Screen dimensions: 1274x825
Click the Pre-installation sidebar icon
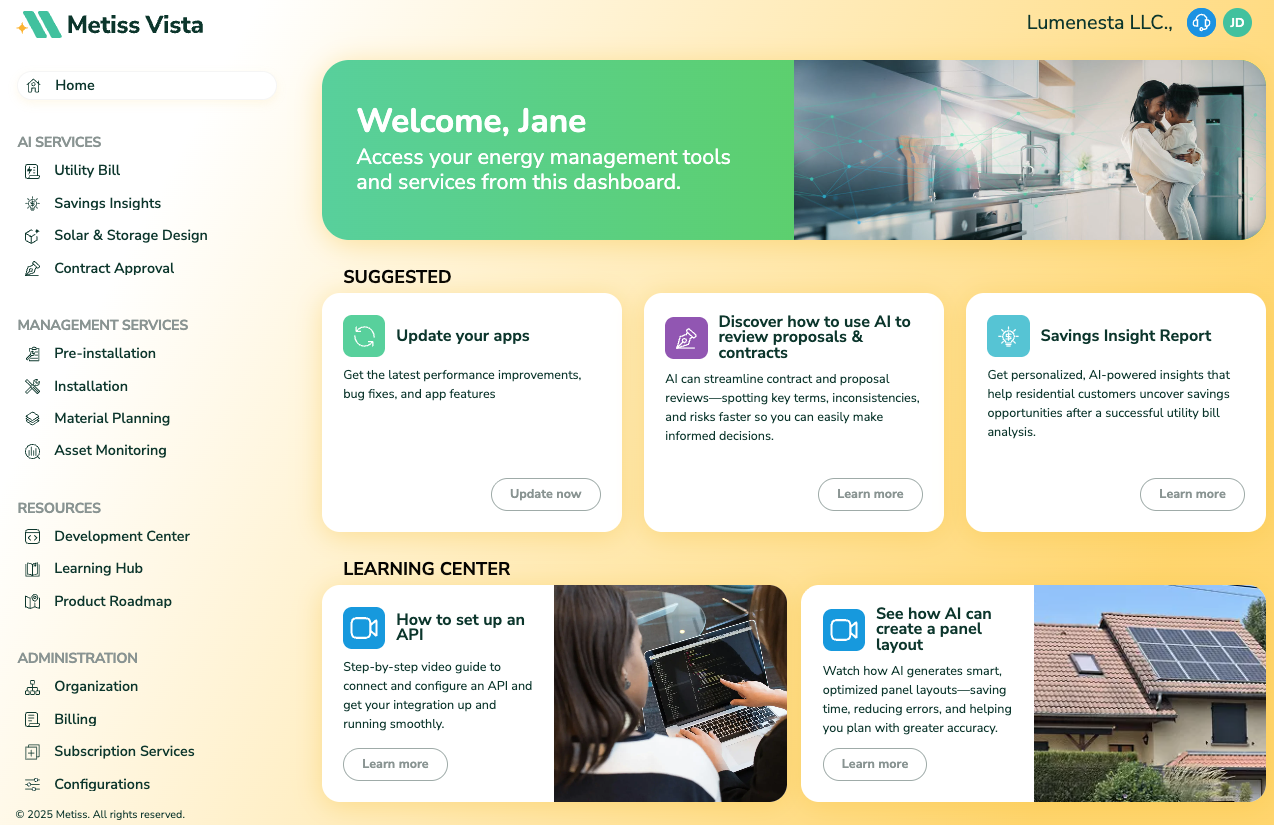(x=33, y=354)
